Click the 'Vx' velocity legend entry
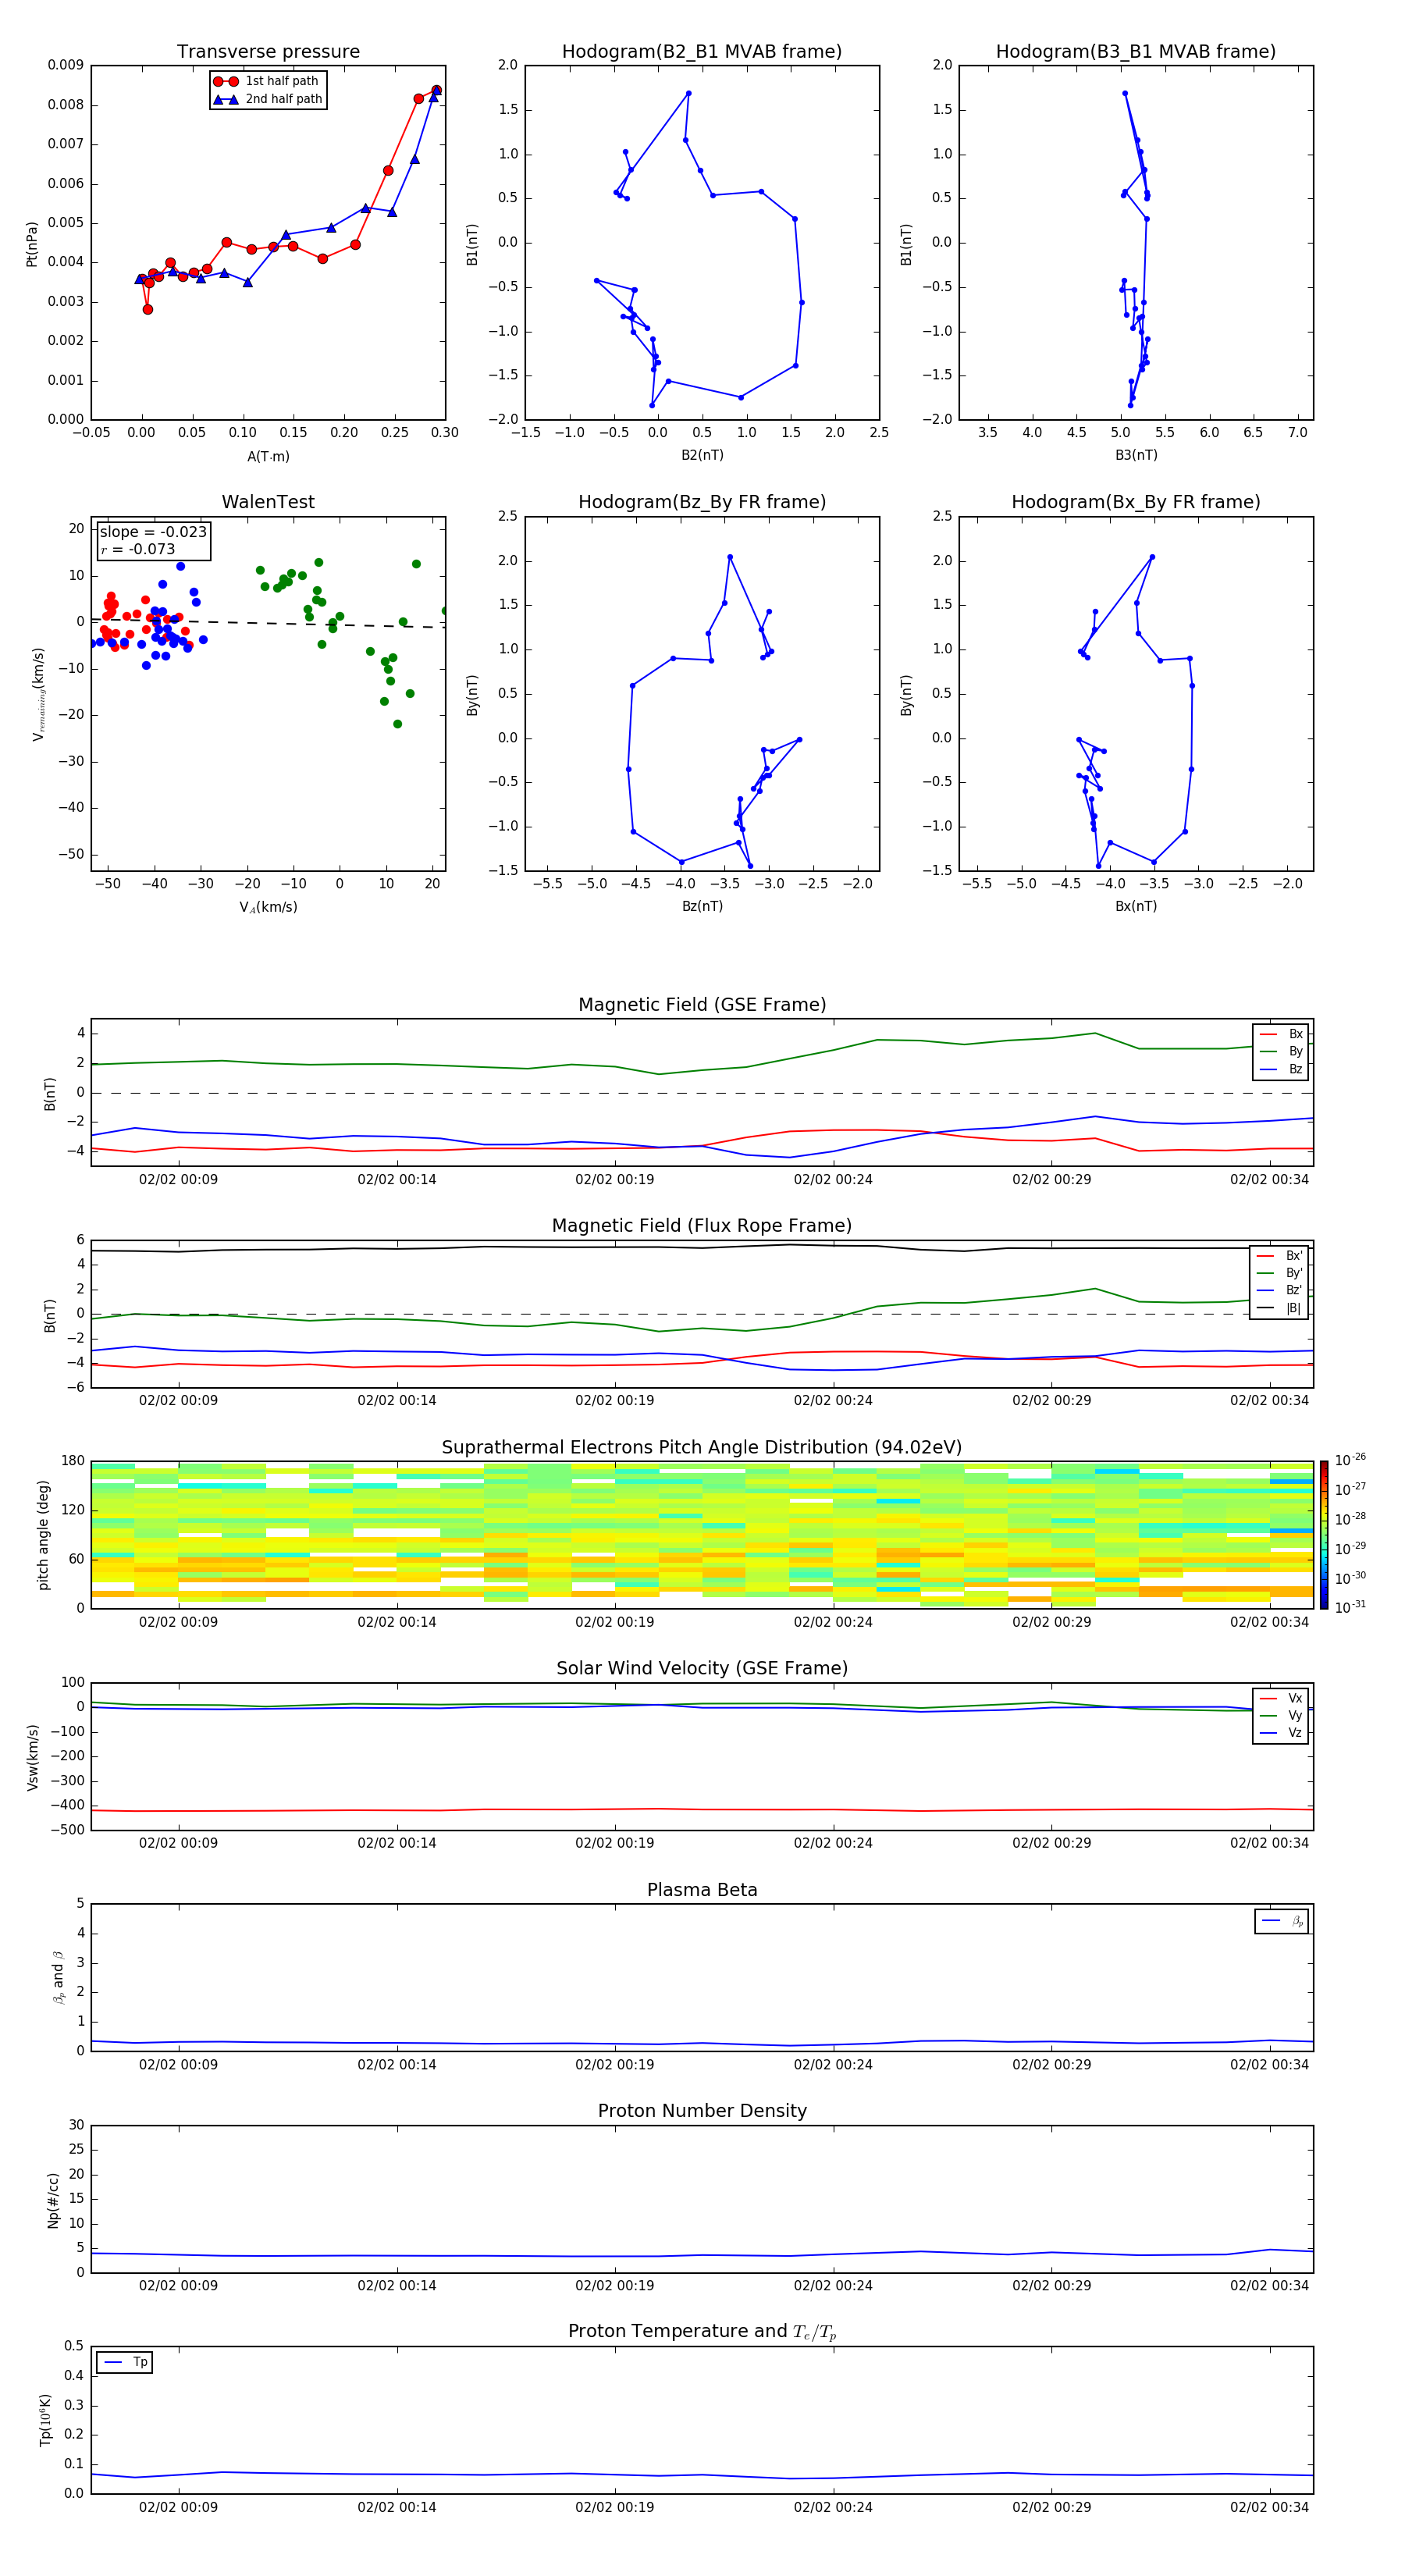The width and height of the screenshot is (1405, 2576). coord(1281,1699)
